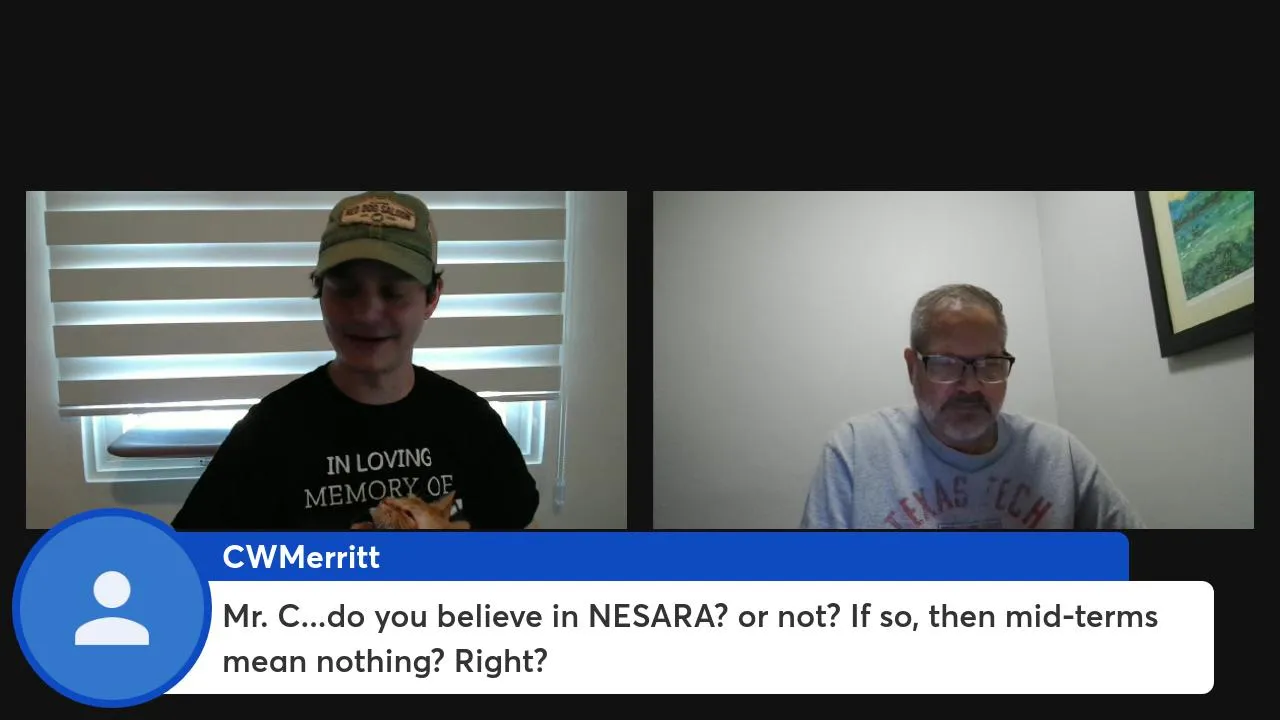Click the "IN LOVING MEMORY OF" shirt text

click(379, 475)
